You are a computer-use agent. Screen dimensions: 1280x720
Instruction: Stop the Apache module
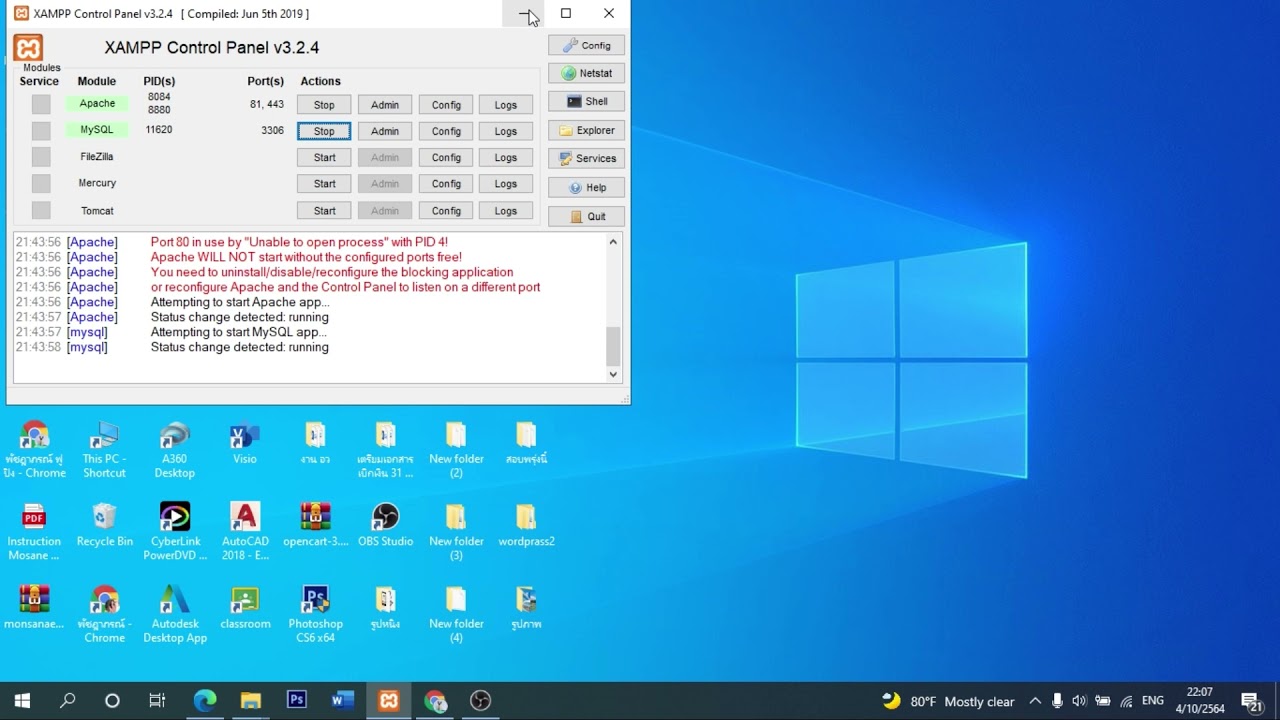pyautogui.click(x=324, y=105)
